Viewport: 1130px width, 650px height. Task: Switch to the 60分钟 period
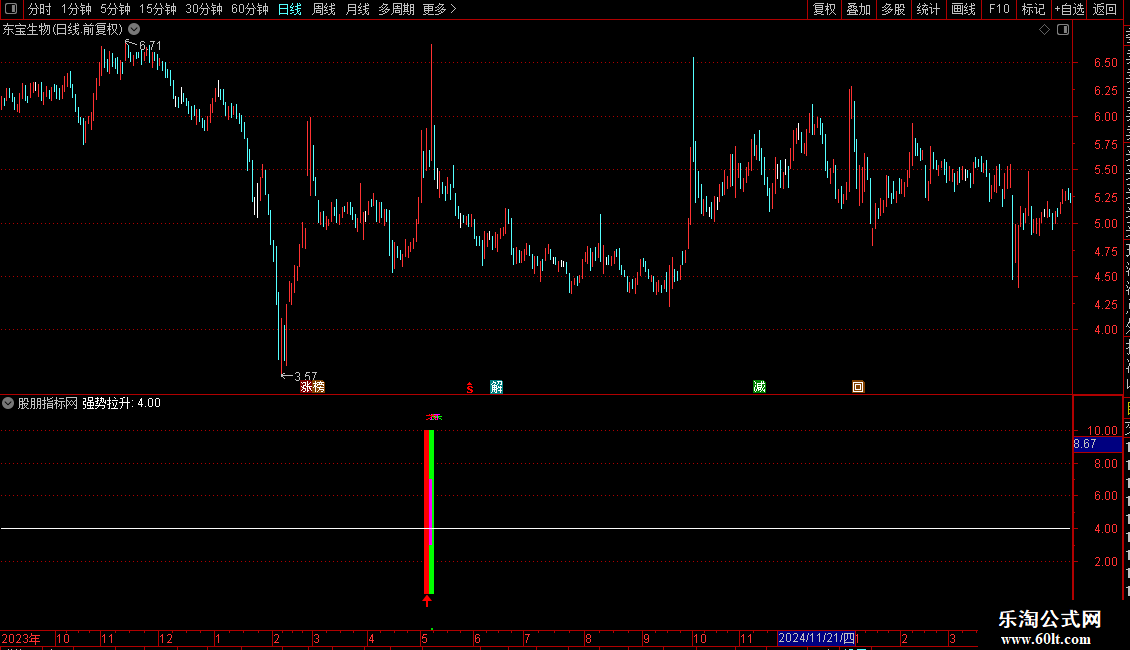coord(250,9)
